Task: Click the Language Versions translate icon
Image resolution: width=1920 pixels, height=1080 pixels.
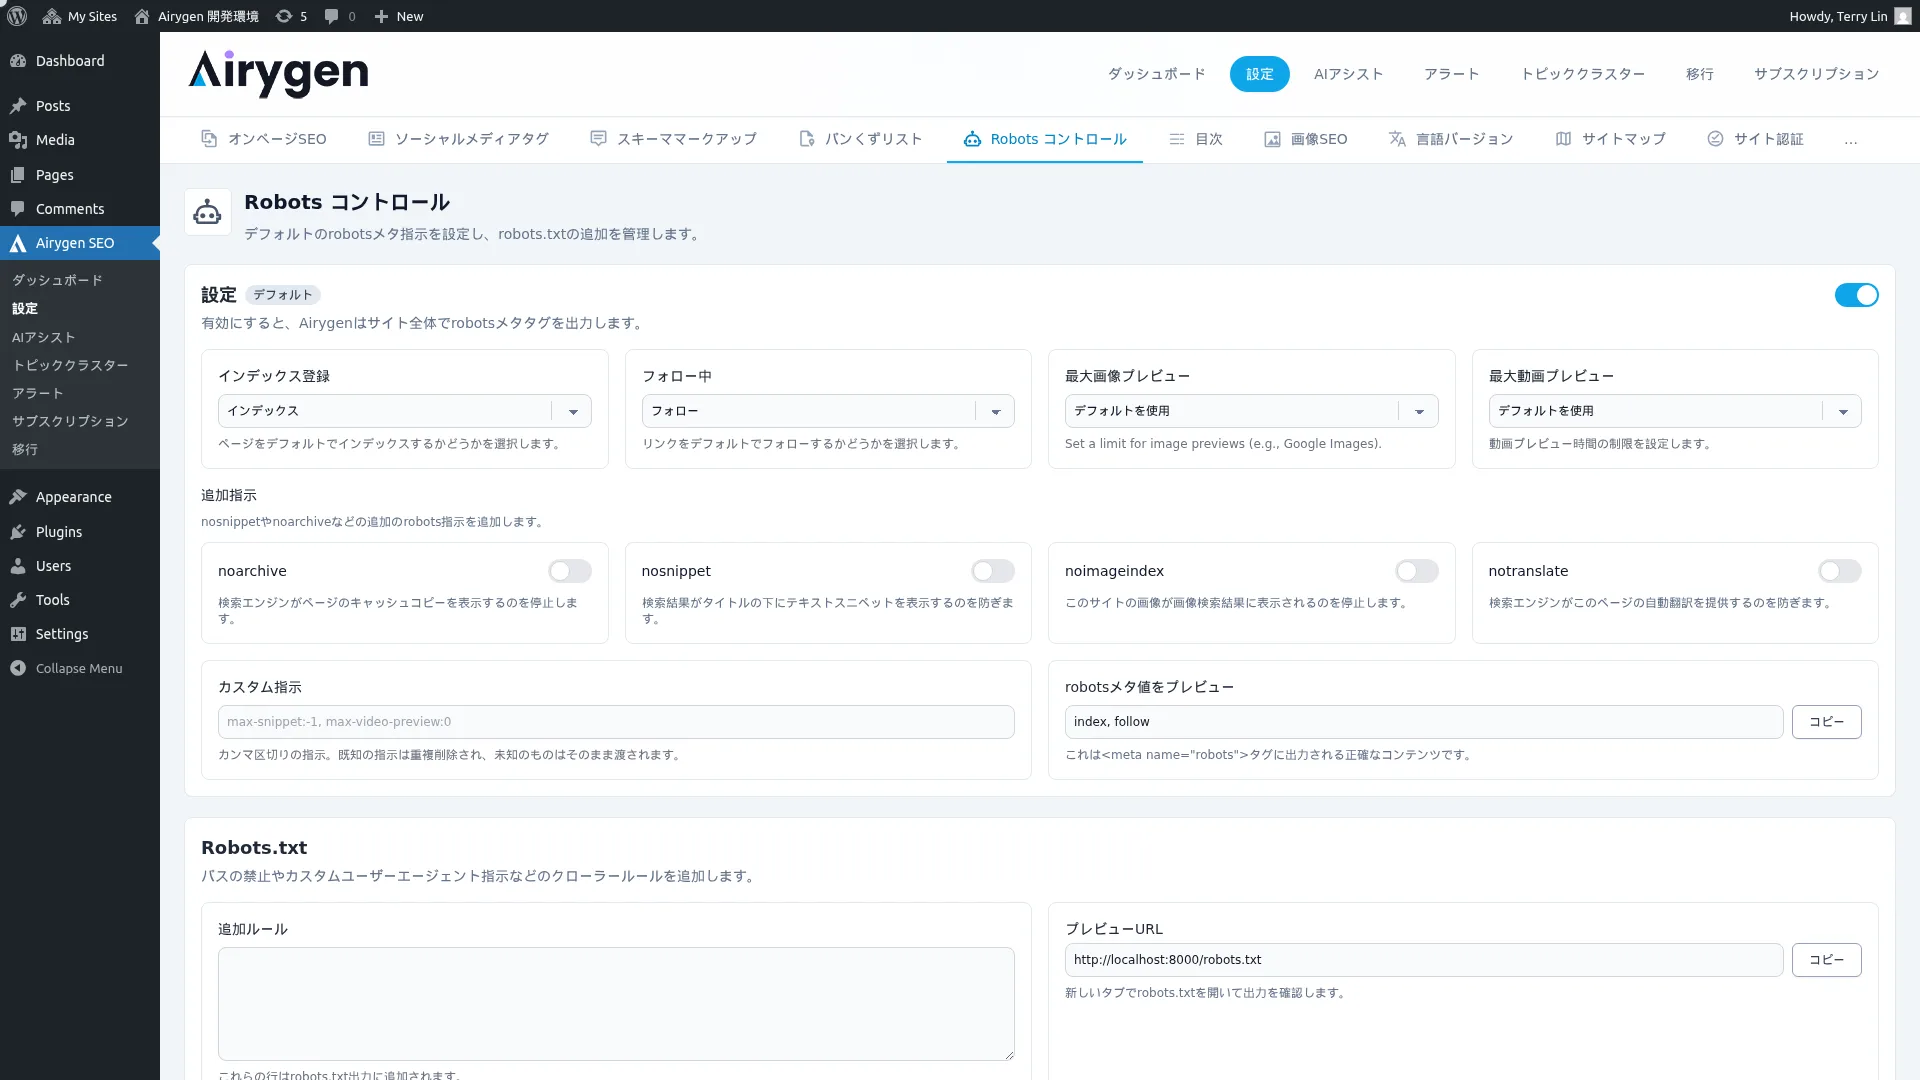Action: click(x=1397, y=139)
